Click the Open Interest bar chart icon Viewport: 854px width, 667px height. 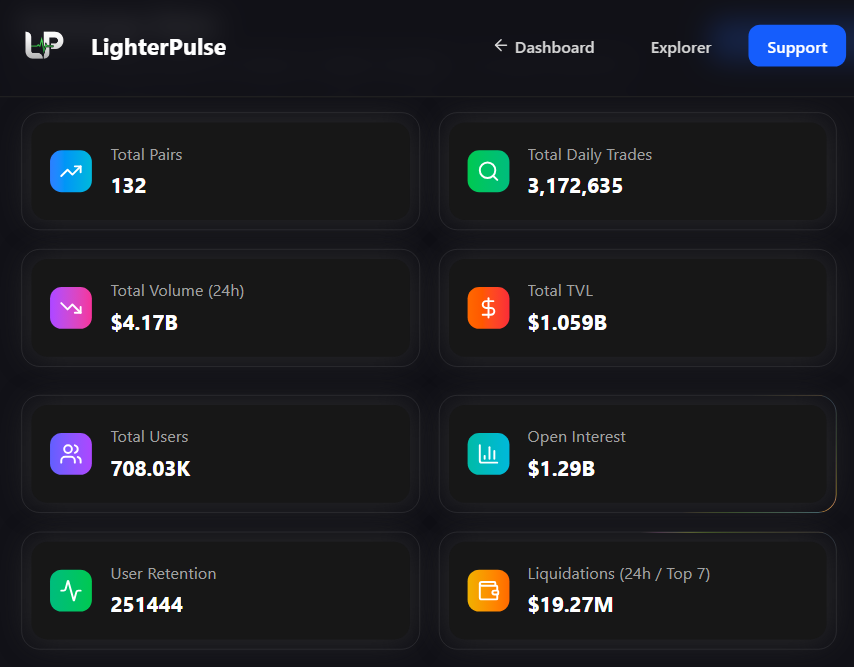[x=489, y=454]
